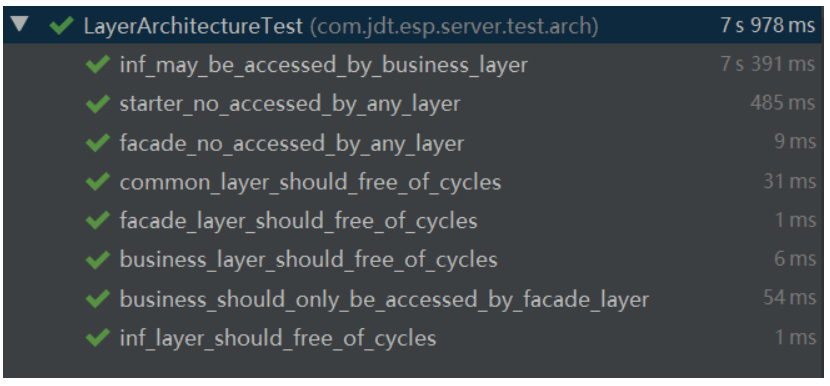This screenshot has height=386, width=830.
Task: Click checkmark icon of facade_no_accessed_by_any_layer
Action: (x=97, y=143)
